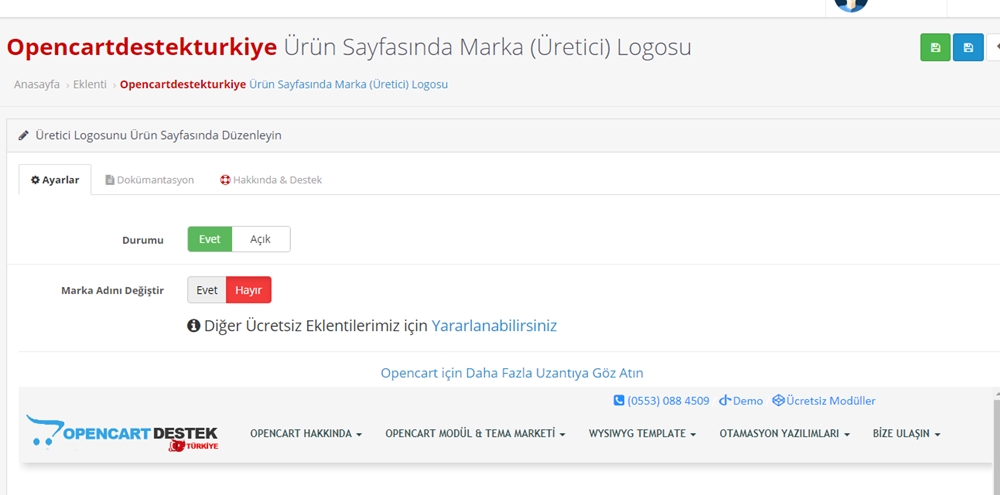Switch to the Dokümantasyon tab

[x=150, y=180]
